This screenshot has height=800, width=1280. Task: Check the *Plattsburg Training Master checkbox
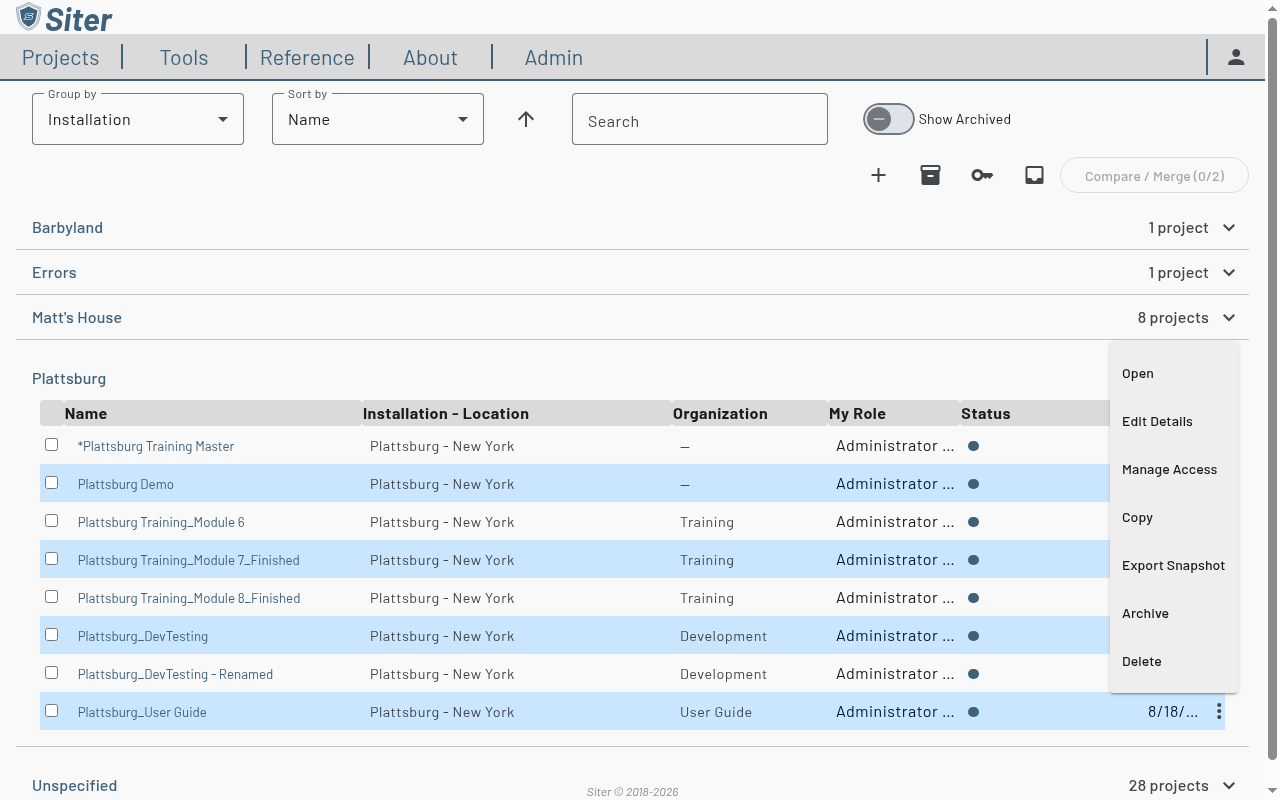point(51,444)
